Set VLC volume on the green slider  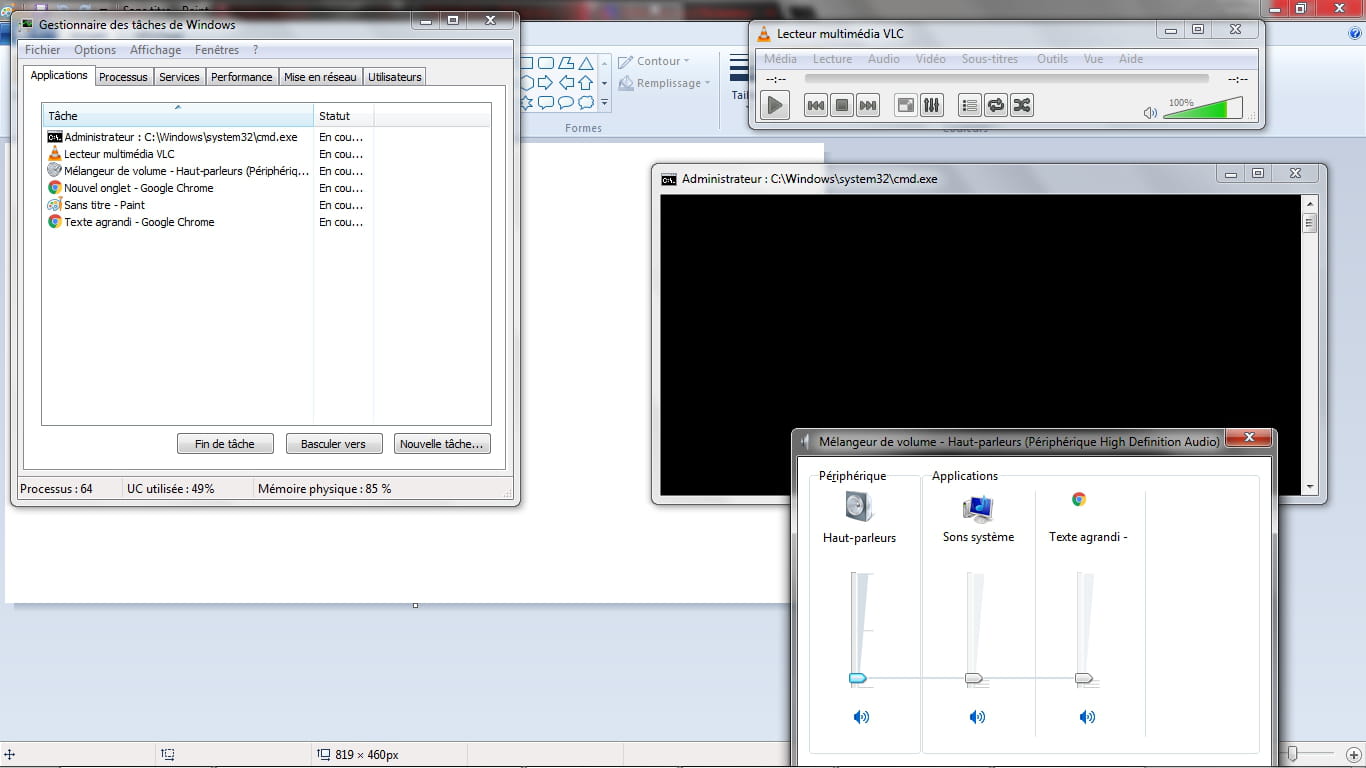(x=1202, y=108)
